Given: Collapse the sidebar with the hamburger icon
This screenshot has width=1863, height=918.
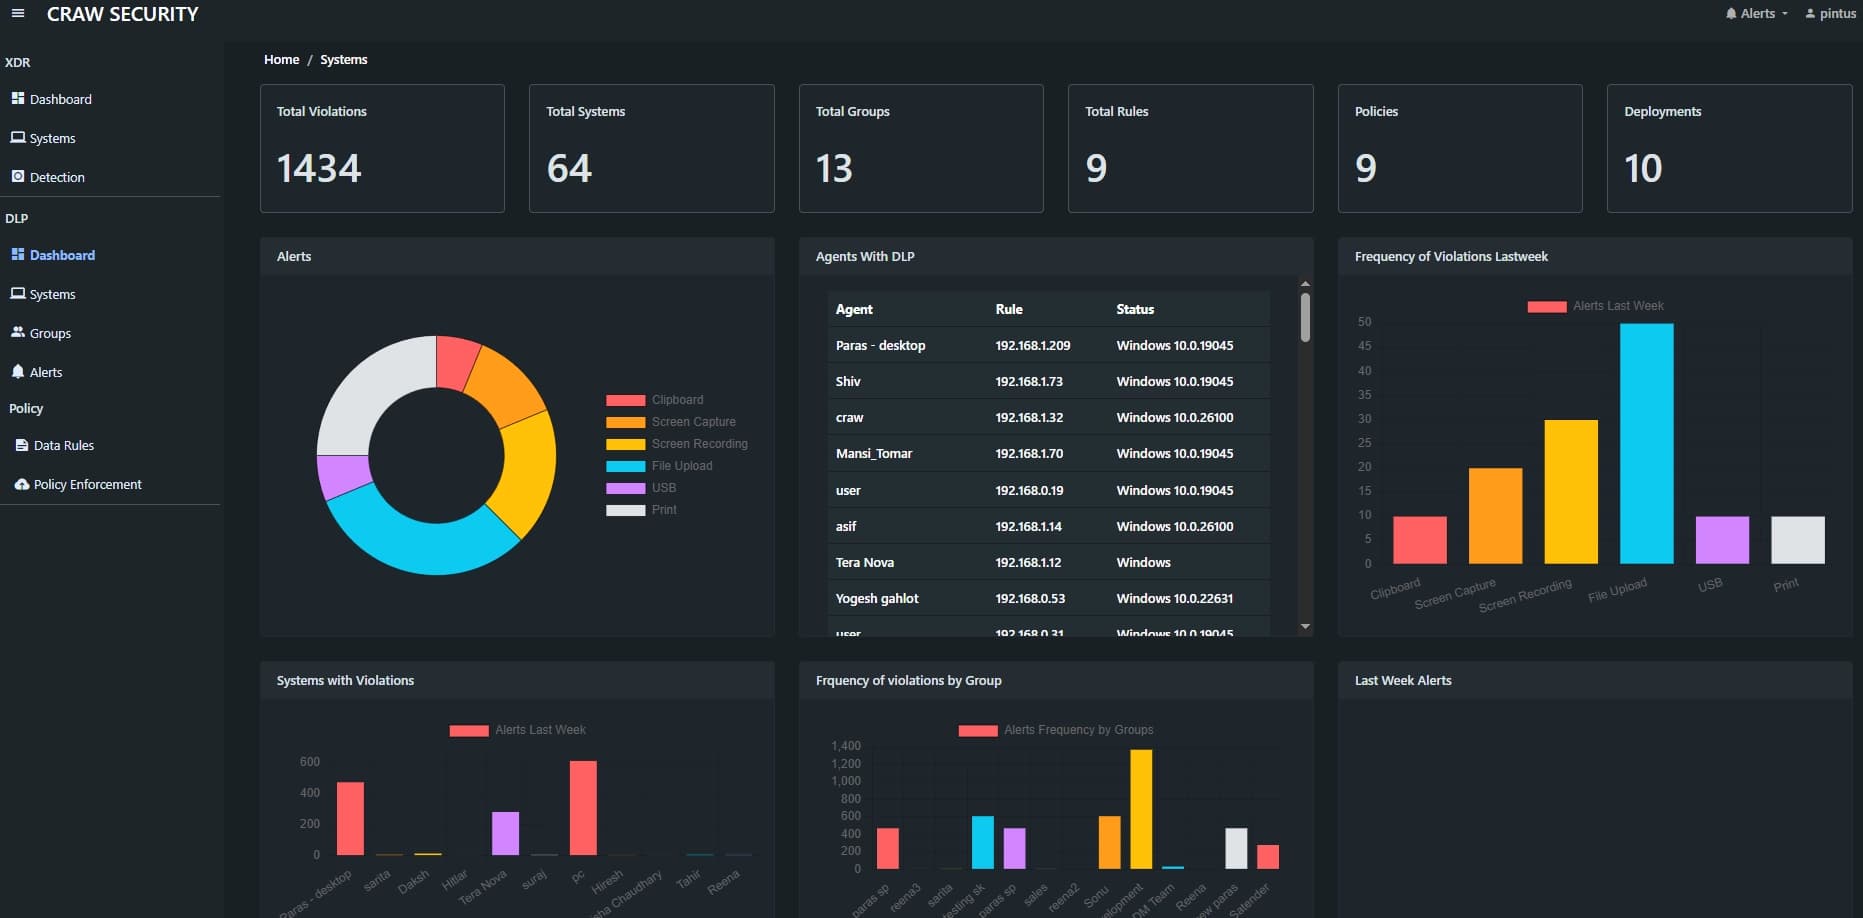Looking at the screenshot, I should point(17,13).
